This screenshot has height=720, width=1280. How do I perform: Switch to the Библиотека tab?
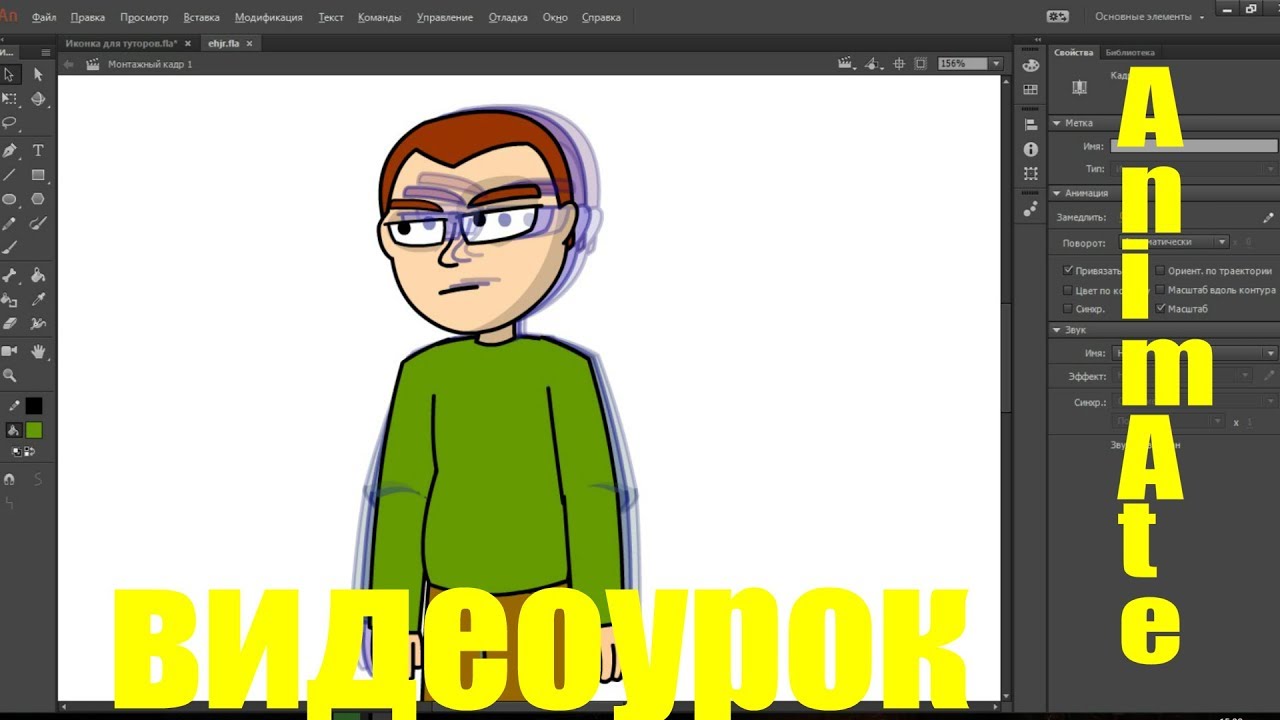click(1129, 52)
